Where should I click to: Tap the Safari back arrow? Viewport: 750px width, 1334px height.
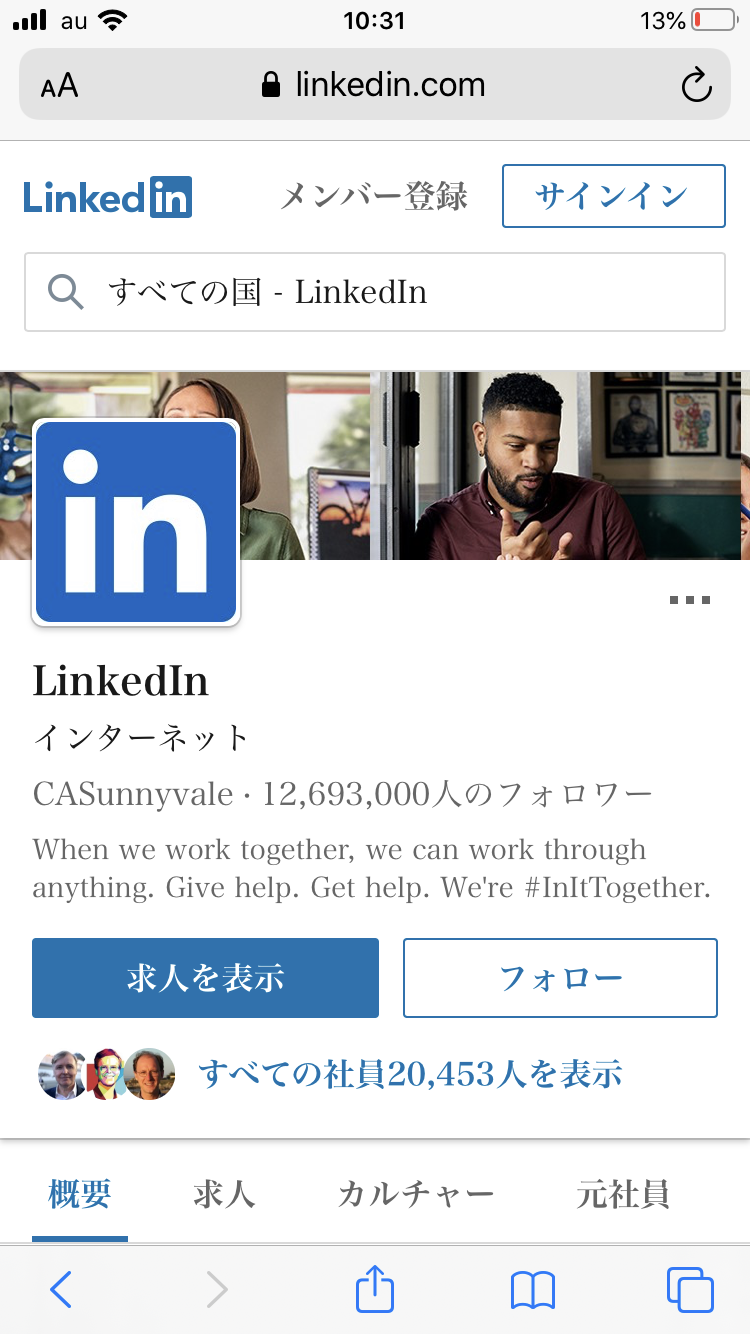click(x=61, y=1289)
